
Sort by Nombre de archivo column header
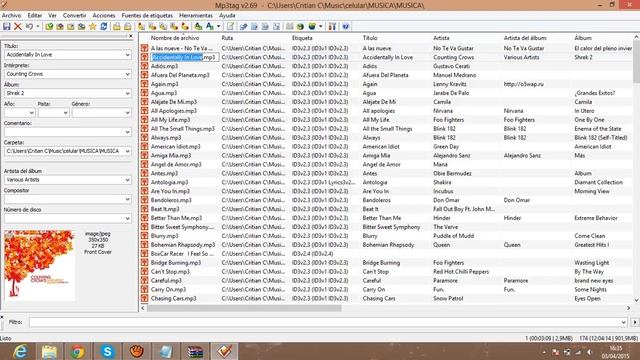175,38
